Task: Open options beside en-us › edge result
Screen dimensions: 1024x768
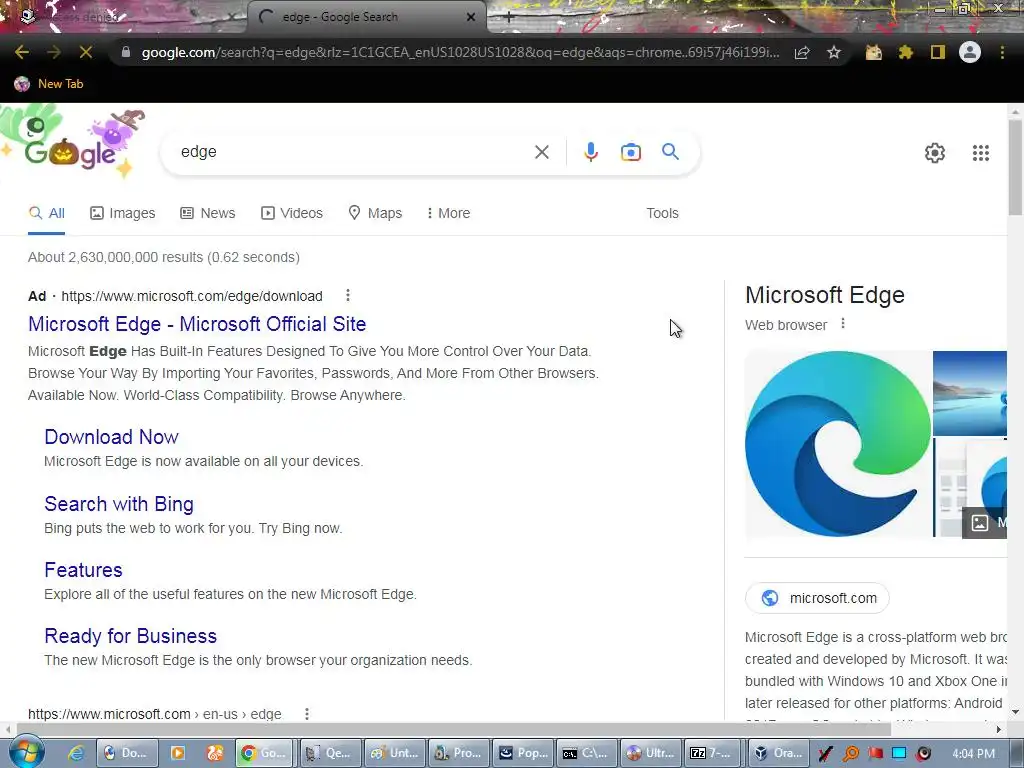Action: (x=307, y=714)
